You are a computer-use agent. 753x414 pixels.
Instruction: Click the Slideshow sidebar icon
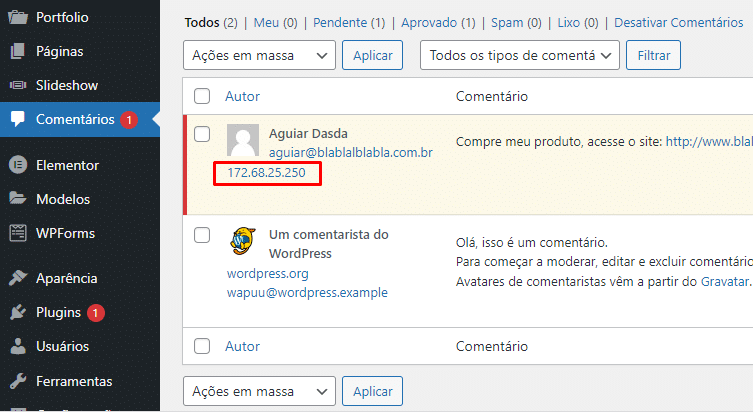(x=17, y=85)
